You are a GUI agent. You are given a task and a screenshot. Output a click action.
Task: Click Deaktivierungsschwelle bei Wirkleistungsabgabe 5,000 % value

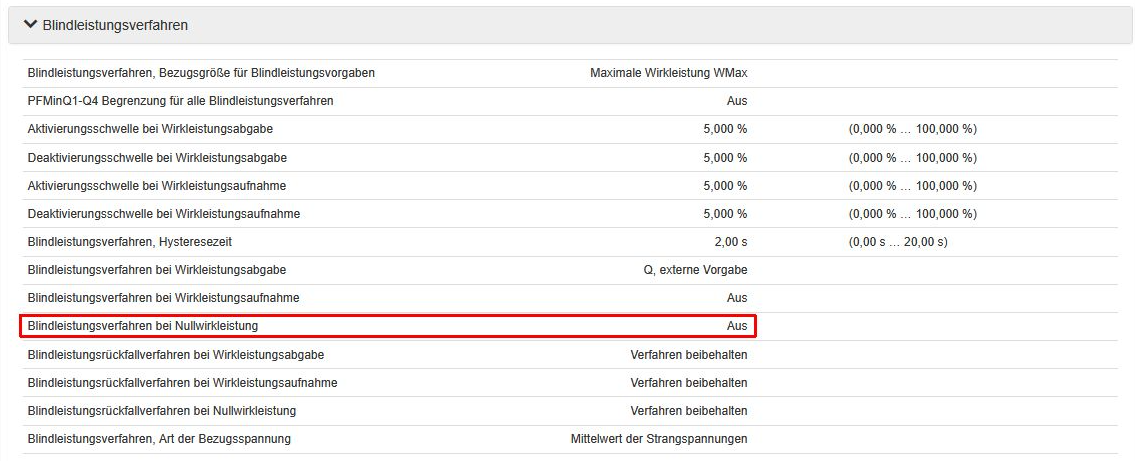coord(725,158)
